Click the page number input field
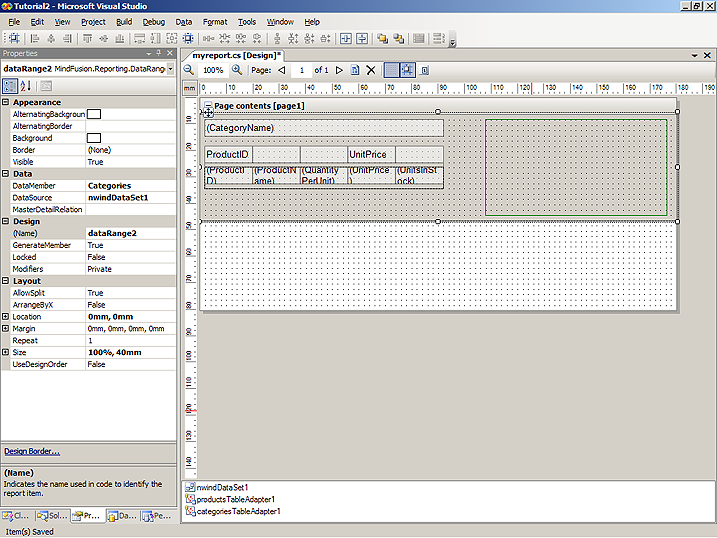717x538 pixels. pos(301,70)
